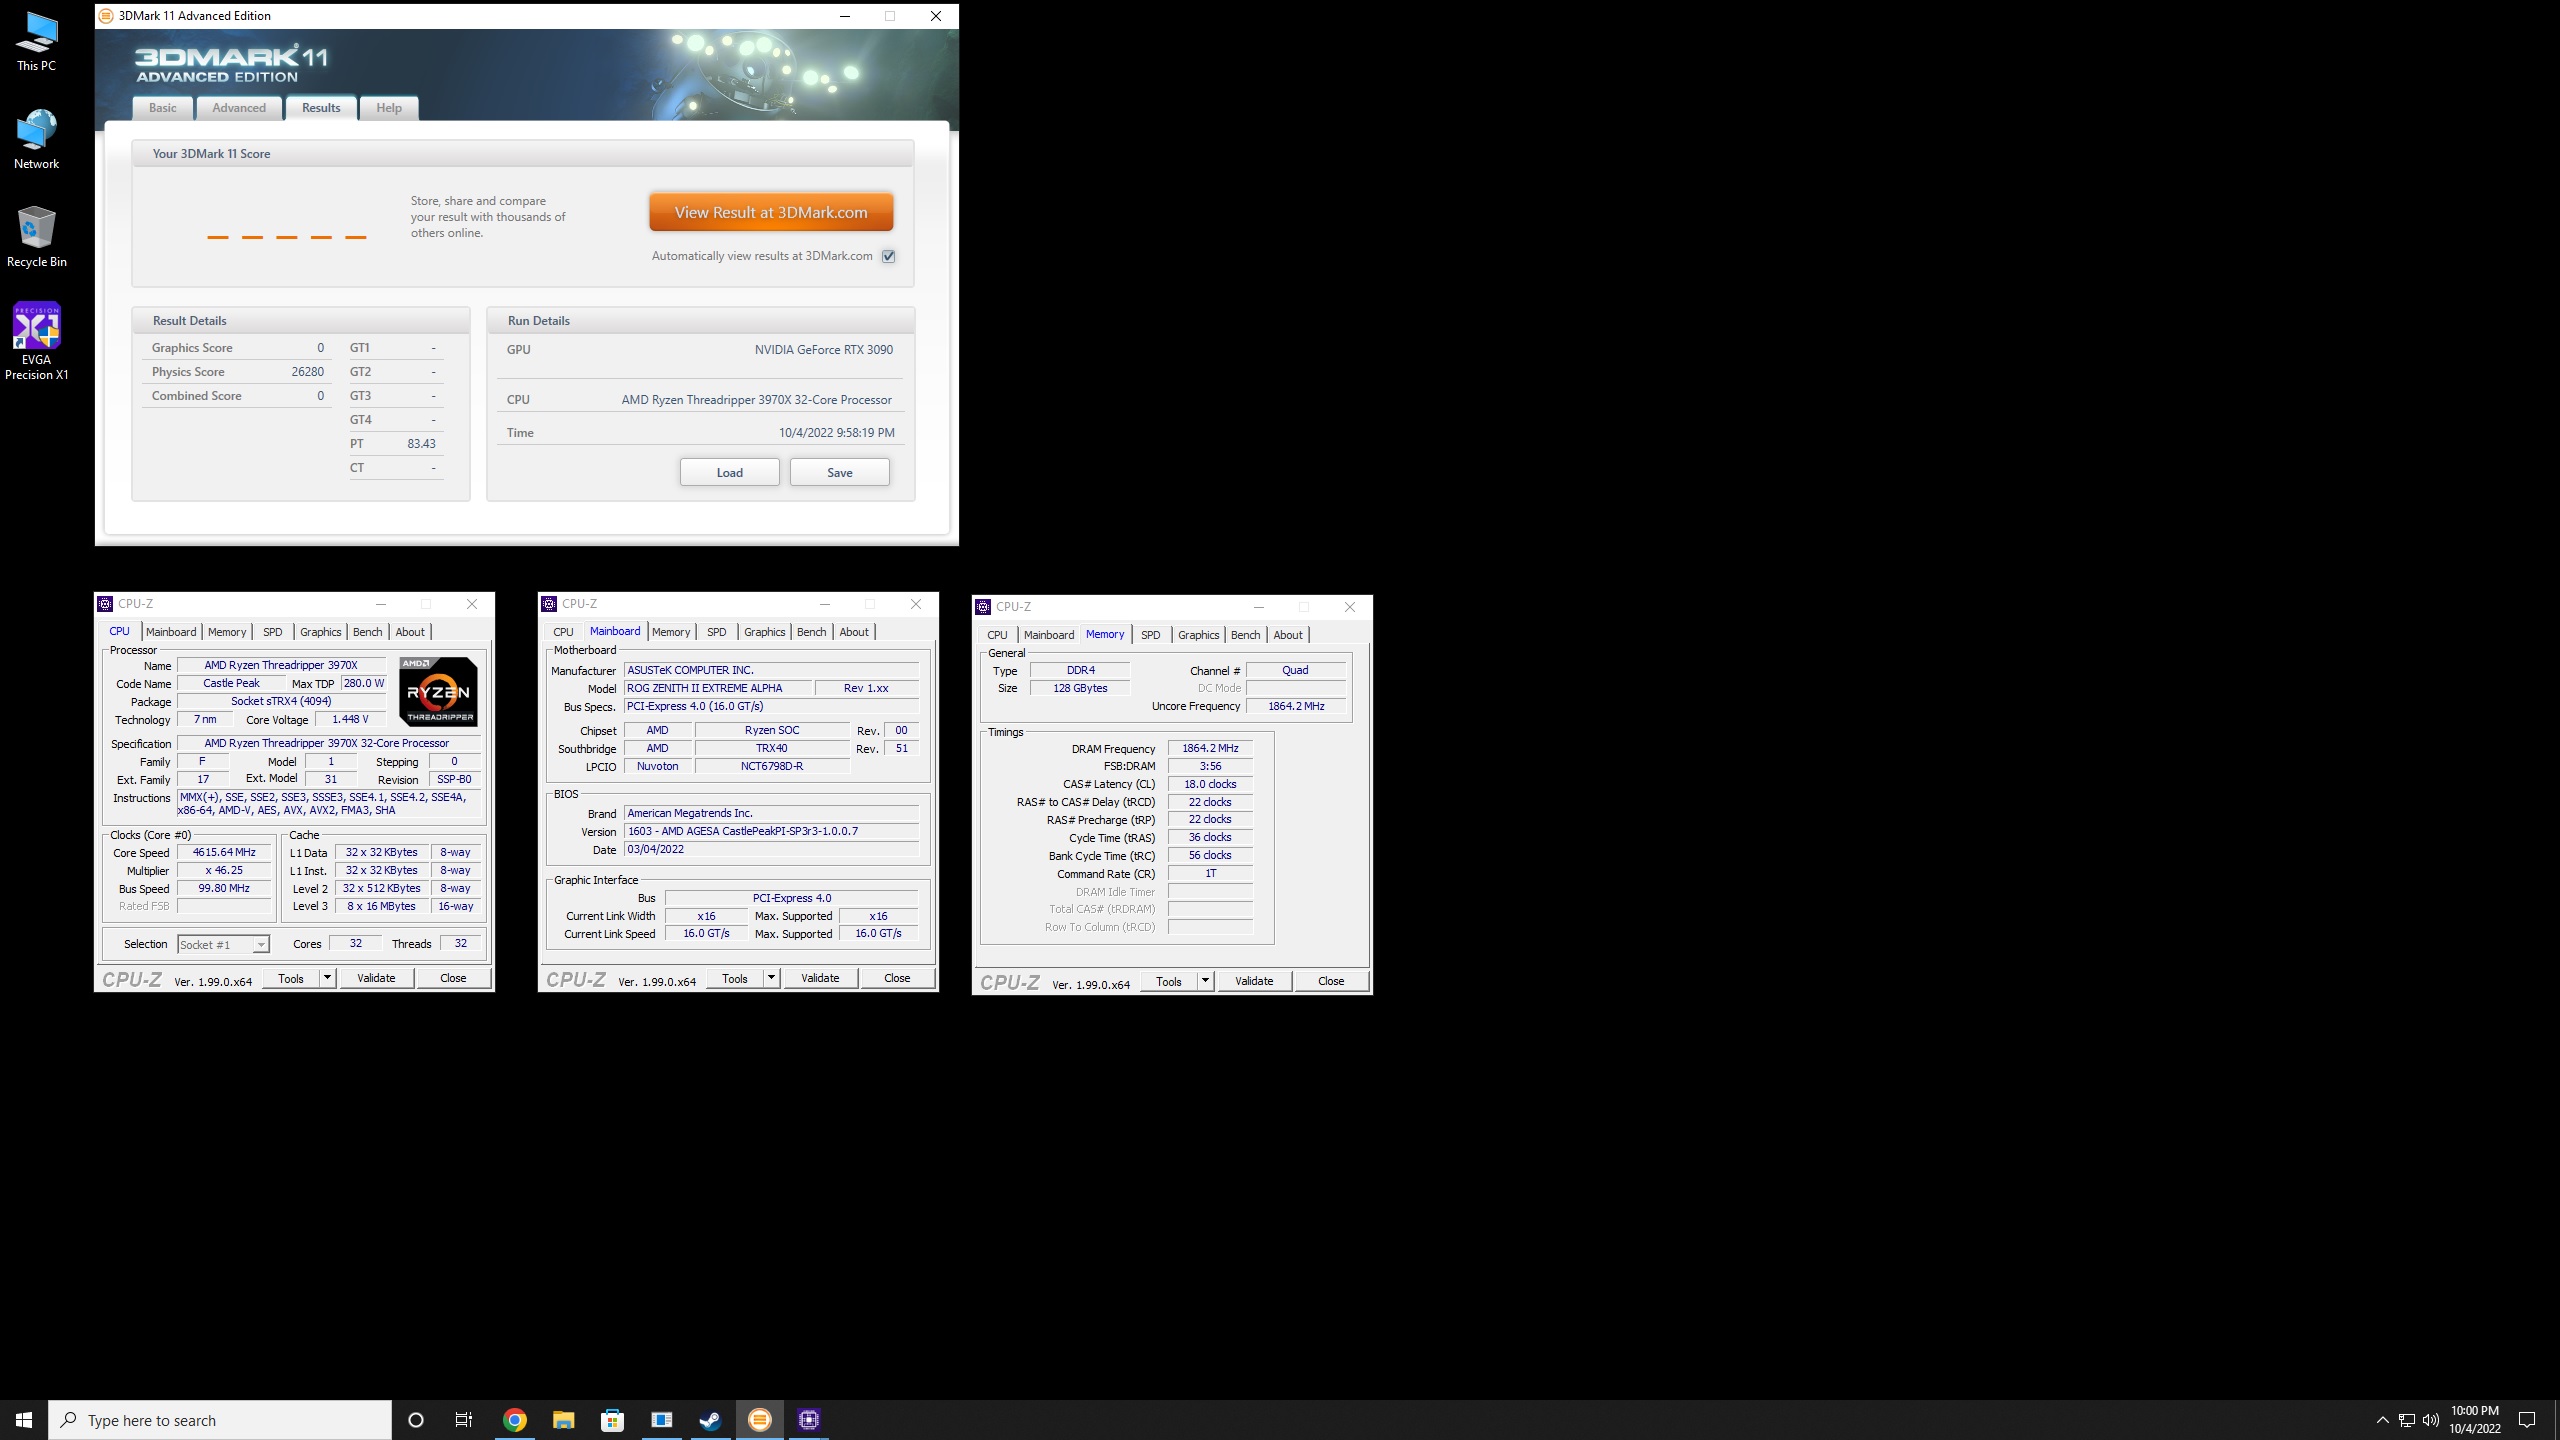This screenshot has width=2560, height=1440.
Task: Click NVIDIA GeForce RTX 3090 text
Action: (x=824, y=350)
